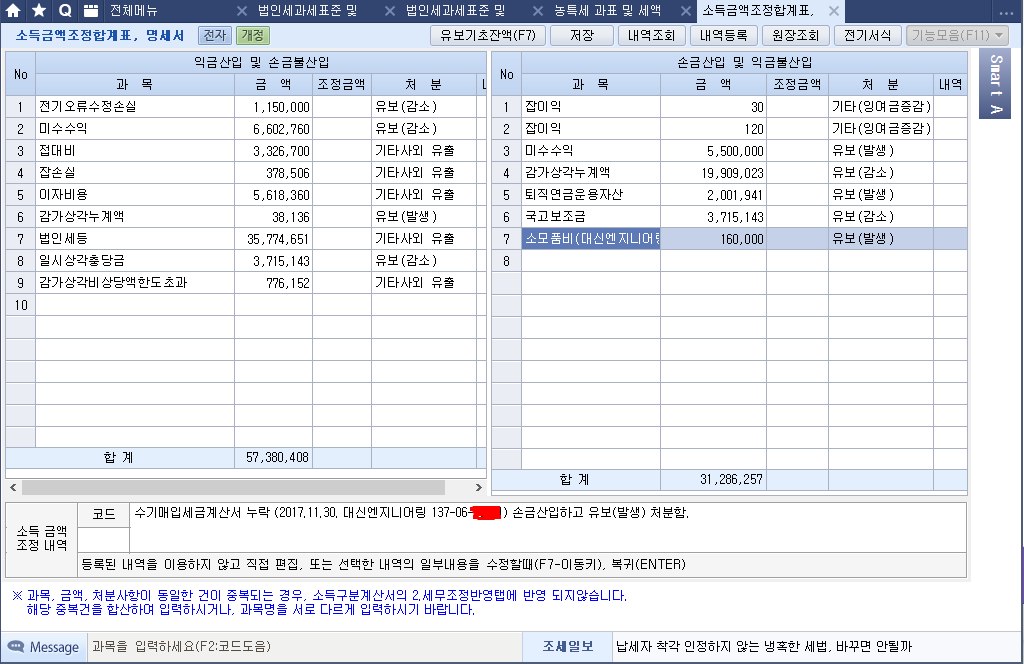Viewport: 1024px width, 664px height.
Task: Open the 전체메뉴 grid icon
Action: pyautogui.click(x=91, y=11)
